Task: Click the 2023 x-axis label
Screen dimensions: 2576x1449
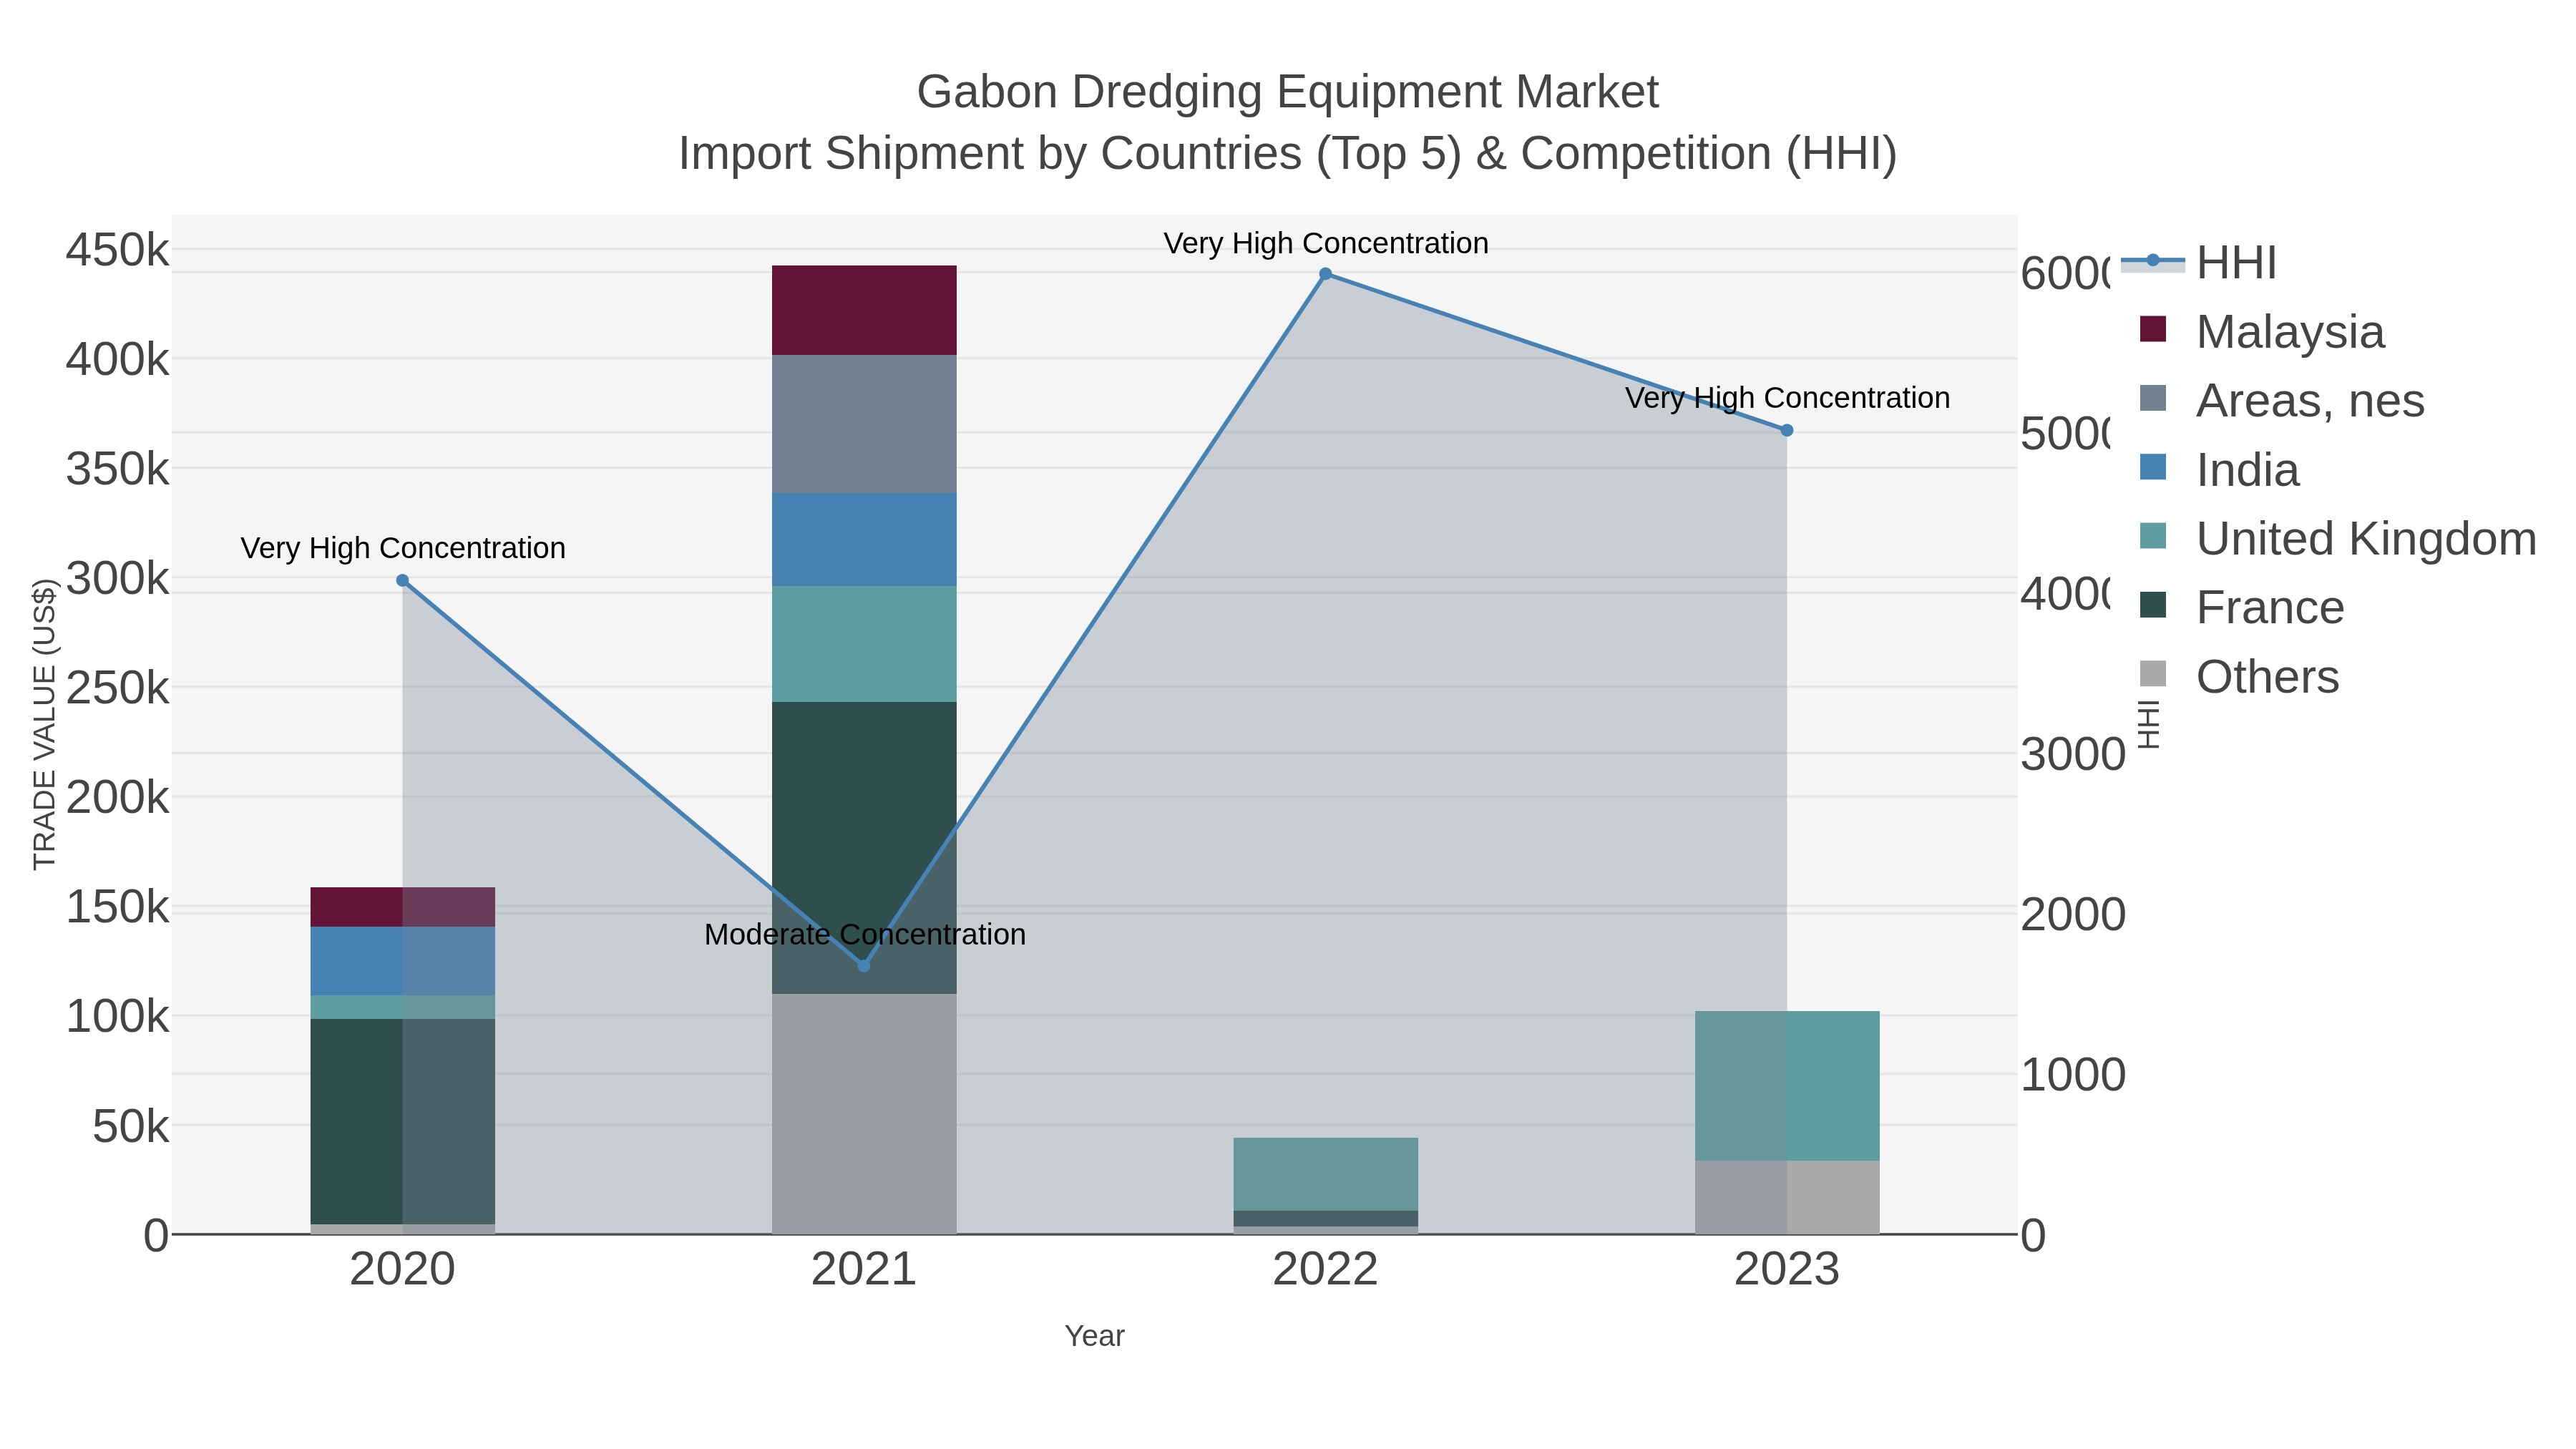Action: pyautogui.click(x=1787, y=1270)
